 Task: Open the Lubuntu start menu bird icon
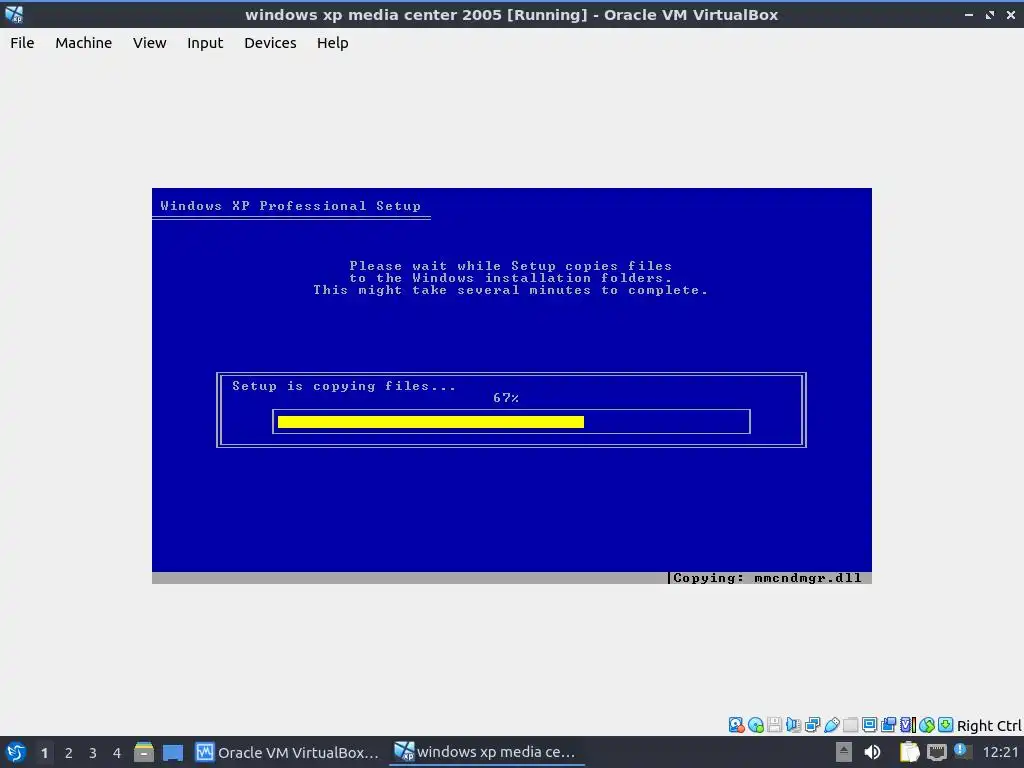tap(16, 752)
